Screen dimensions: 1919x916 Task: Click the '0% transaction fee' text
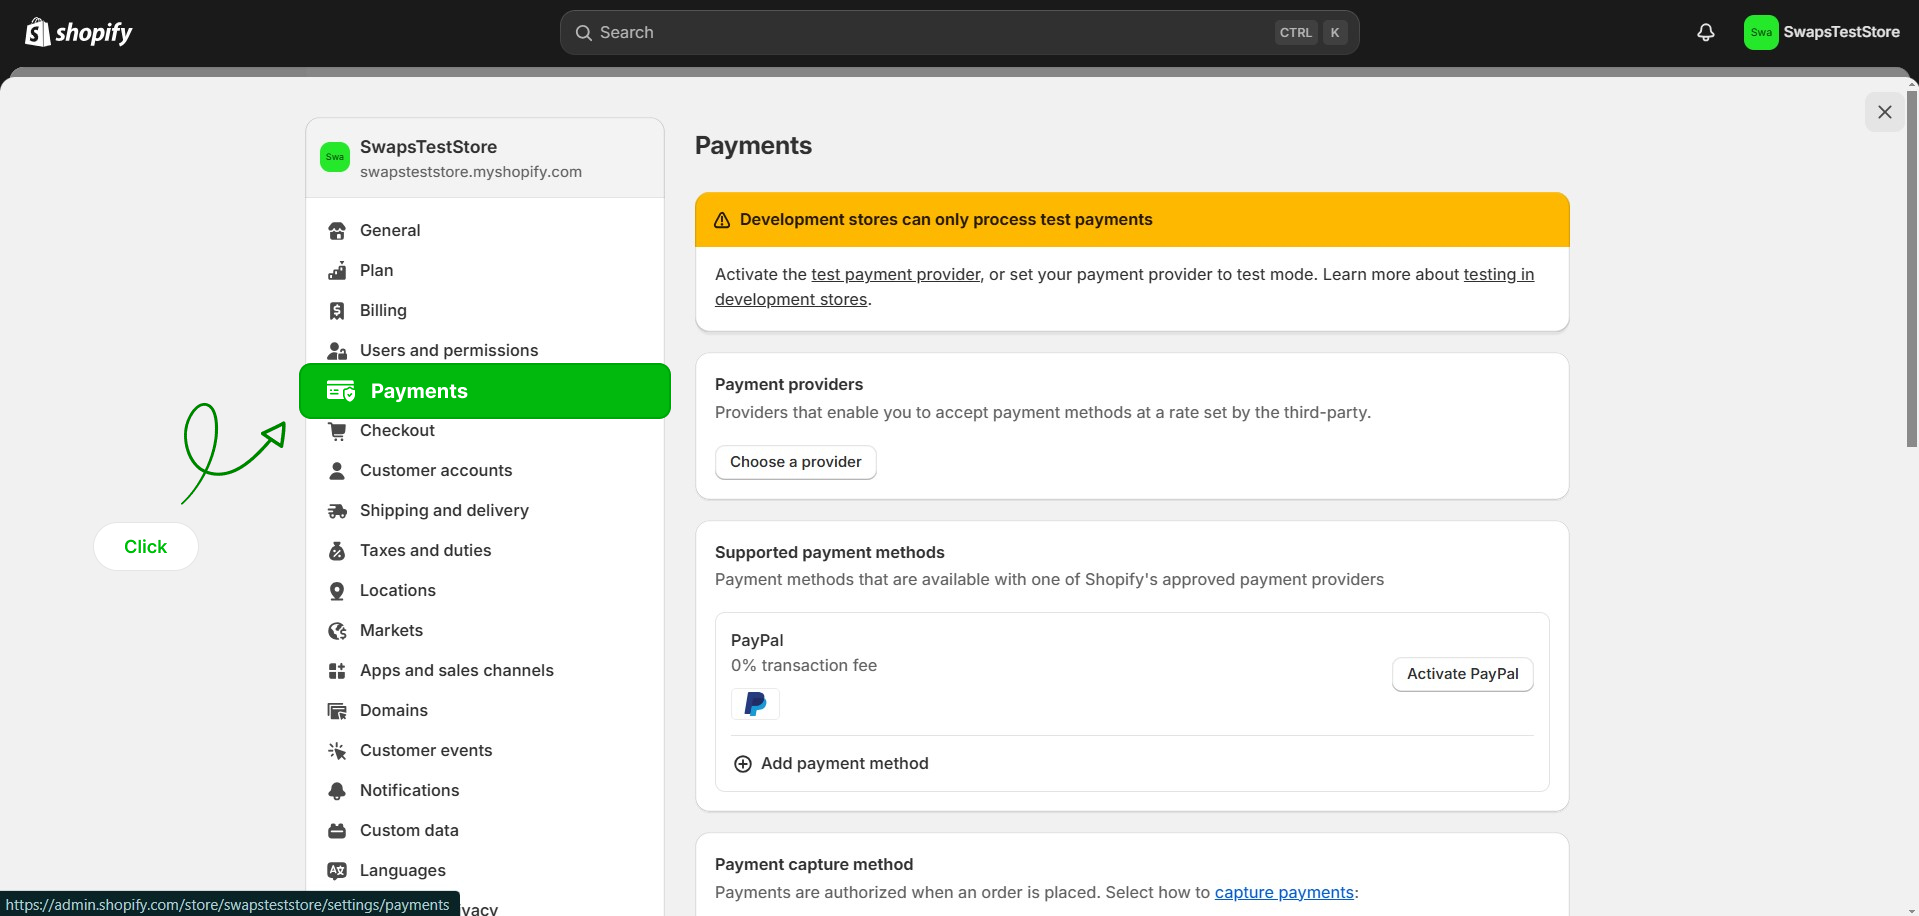[x=804, y=666]
